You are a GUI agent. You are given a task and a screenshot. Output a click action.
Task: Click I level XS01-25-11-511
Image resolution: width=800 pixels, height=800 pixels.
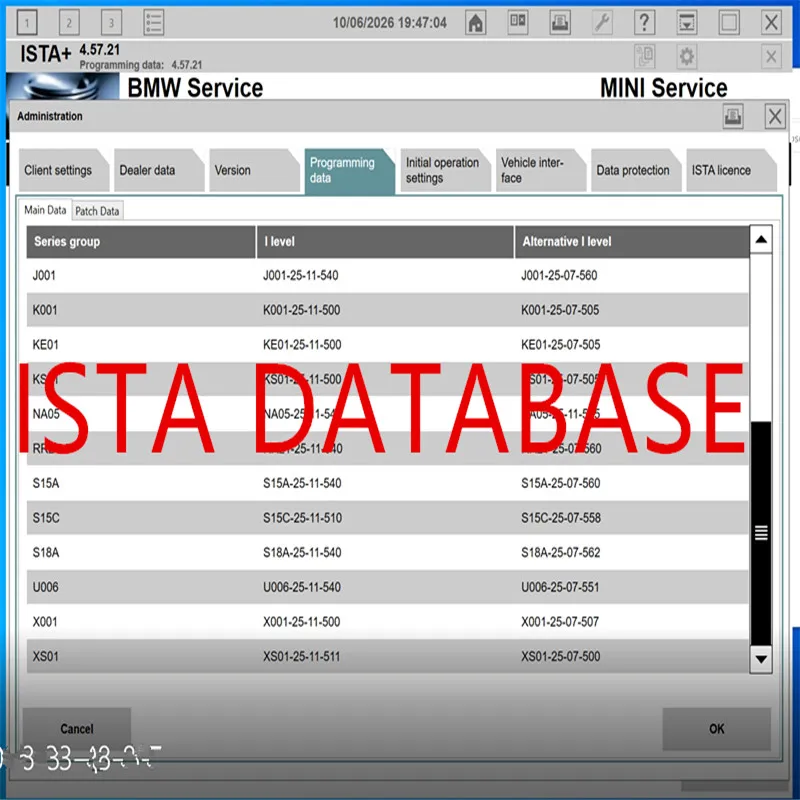(x=302, y=657)
